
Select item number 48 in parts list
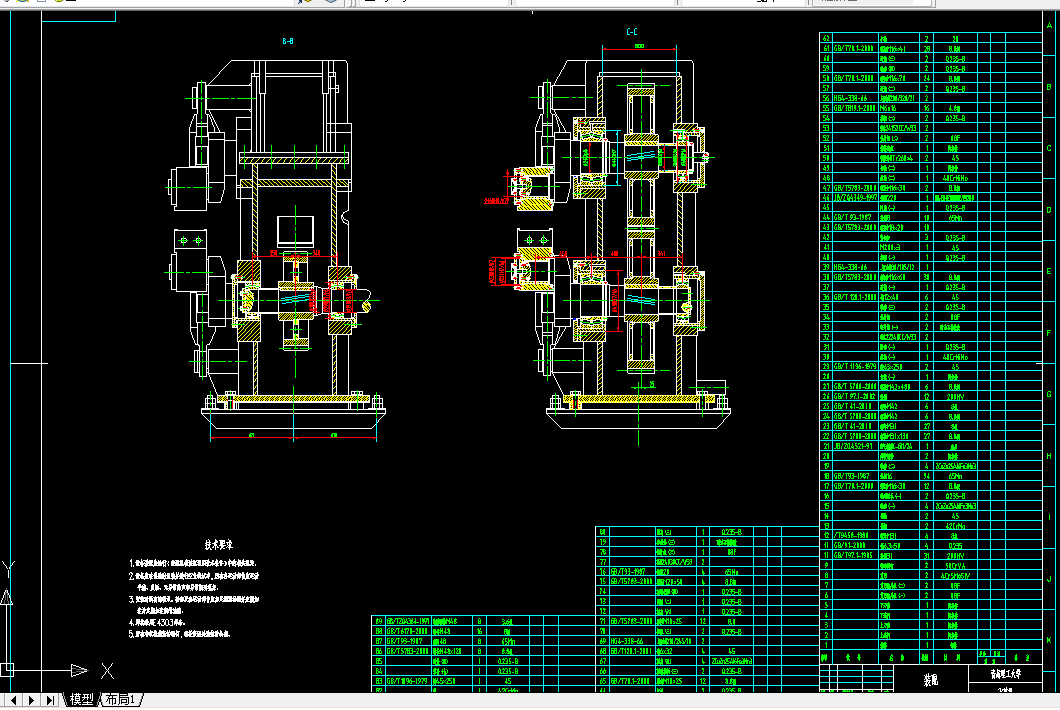click(x=825, y=178)
